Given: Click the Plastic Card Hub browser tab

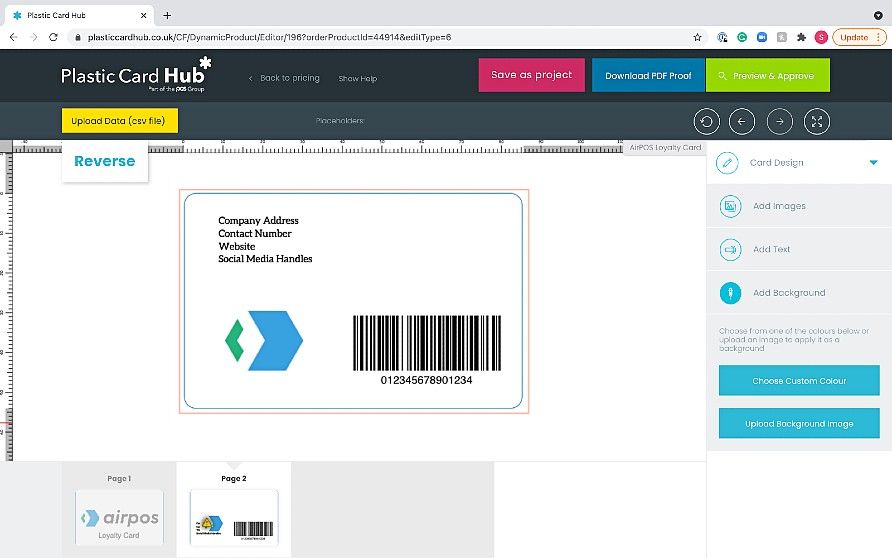Looking at the screenshot, I should click(x=80, y=15).
